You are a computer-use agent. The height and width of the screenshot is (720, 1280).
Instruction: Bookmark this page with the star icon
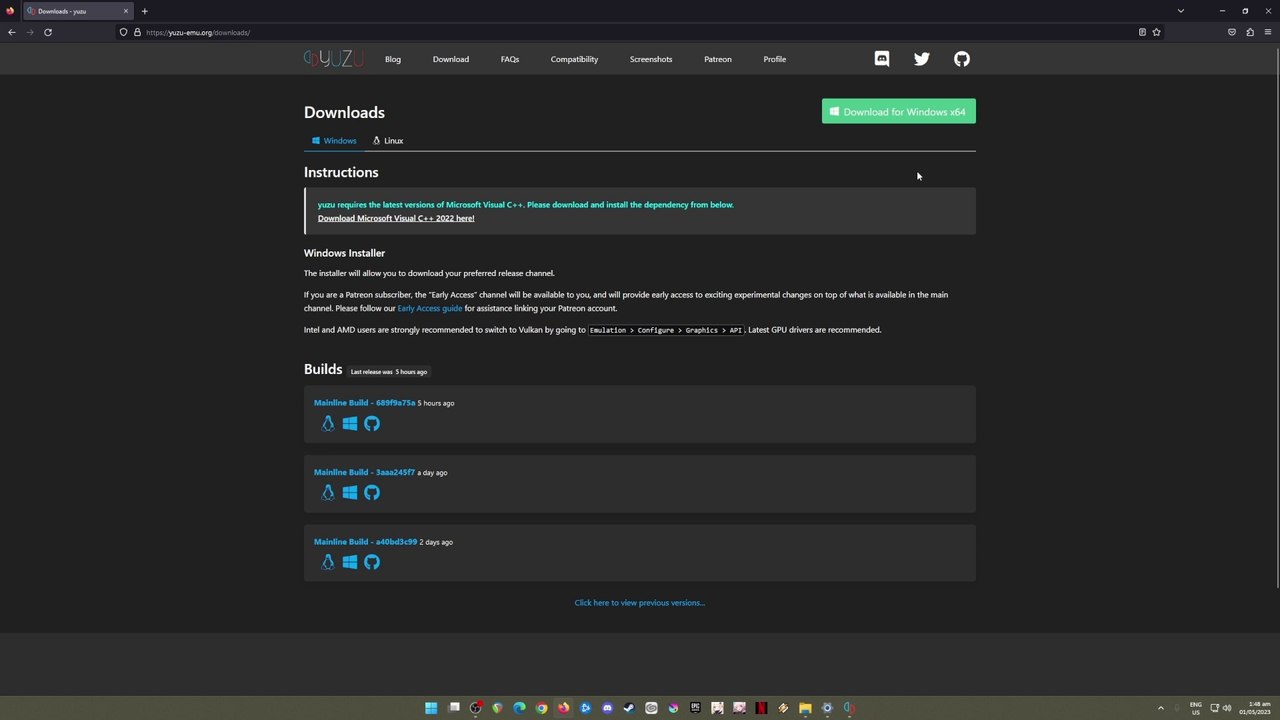tap(1157, 32)
